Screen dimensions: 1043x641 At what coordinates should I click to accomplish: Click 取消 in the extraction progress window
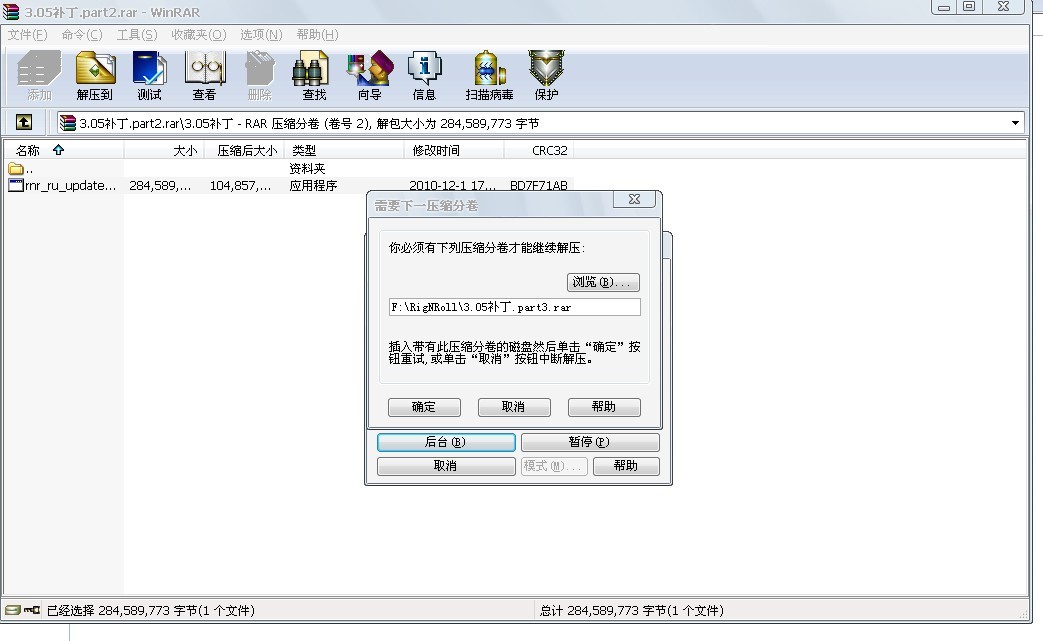(446, 466)
